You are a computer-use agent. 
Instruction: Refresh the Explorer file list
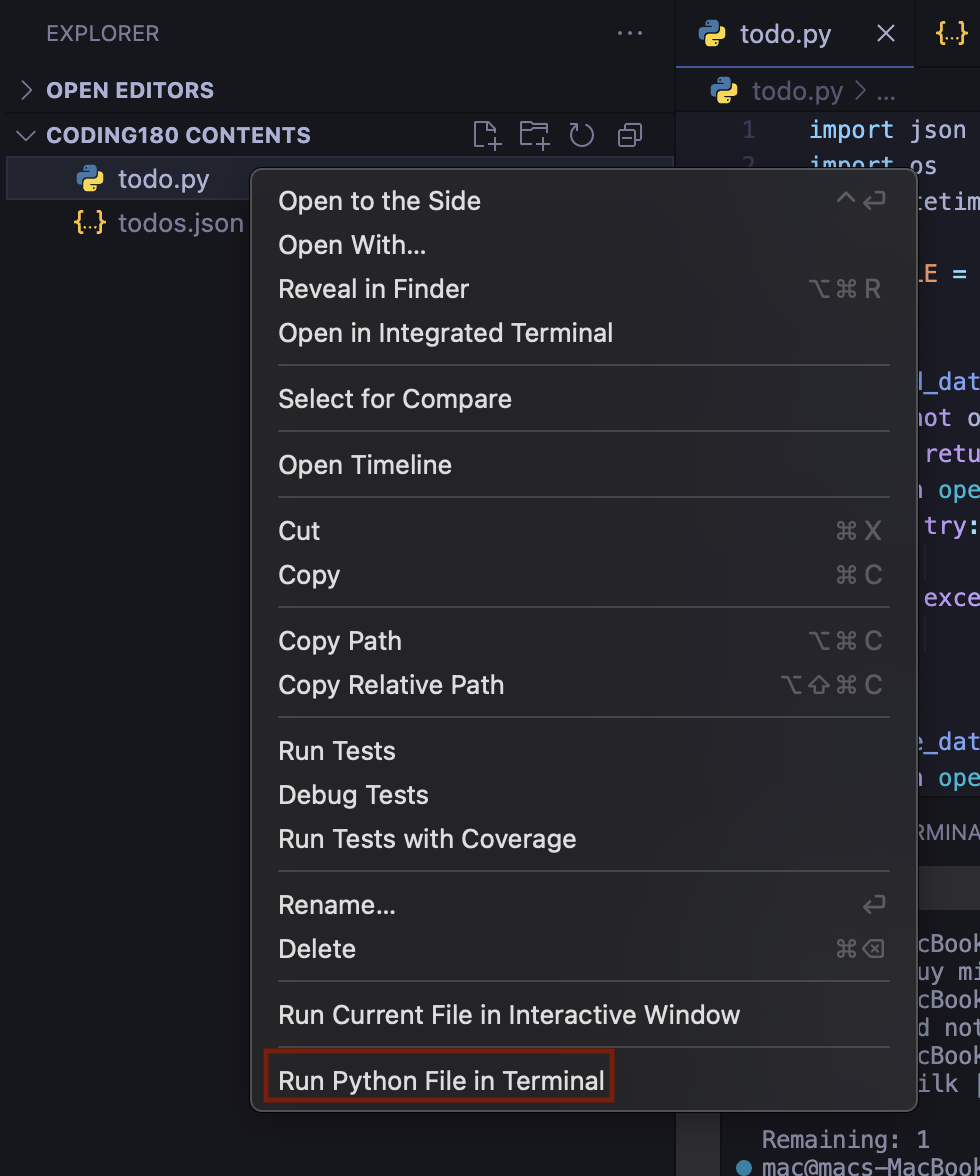pyautogui.click(x=582, y=135)
